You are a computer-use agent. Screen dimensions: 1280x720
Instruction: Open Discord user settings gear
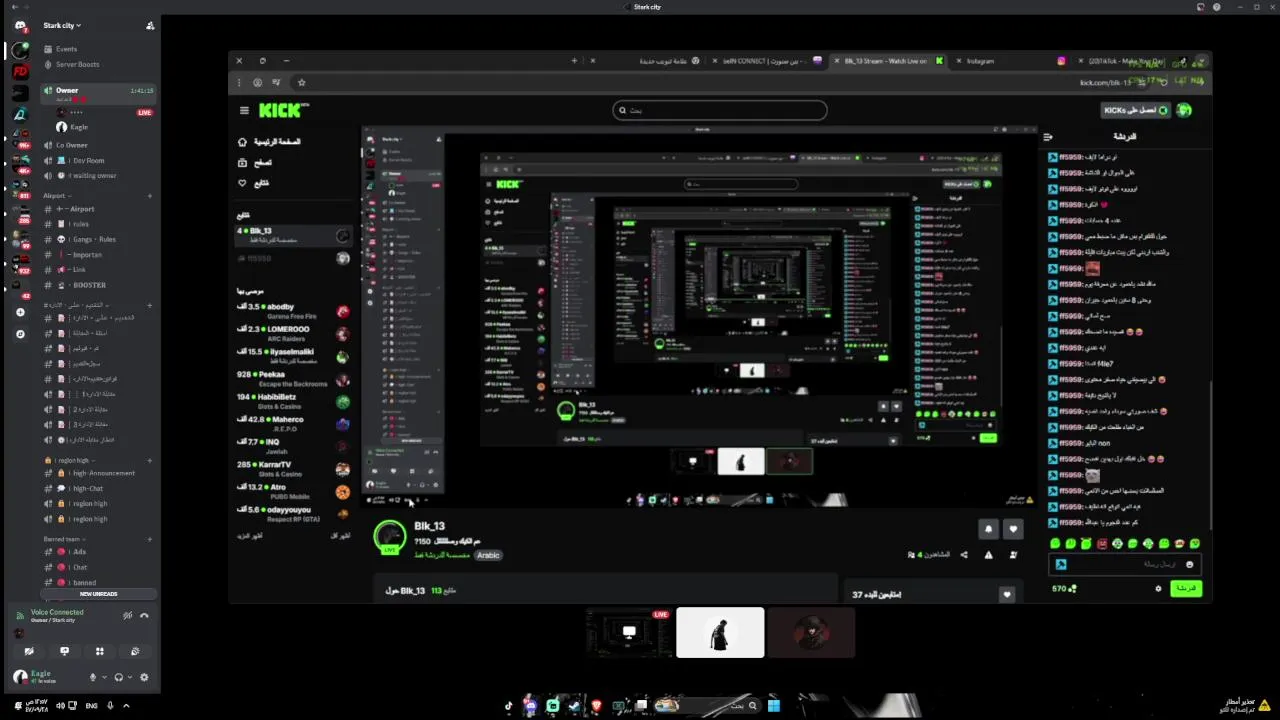point(144,677)
